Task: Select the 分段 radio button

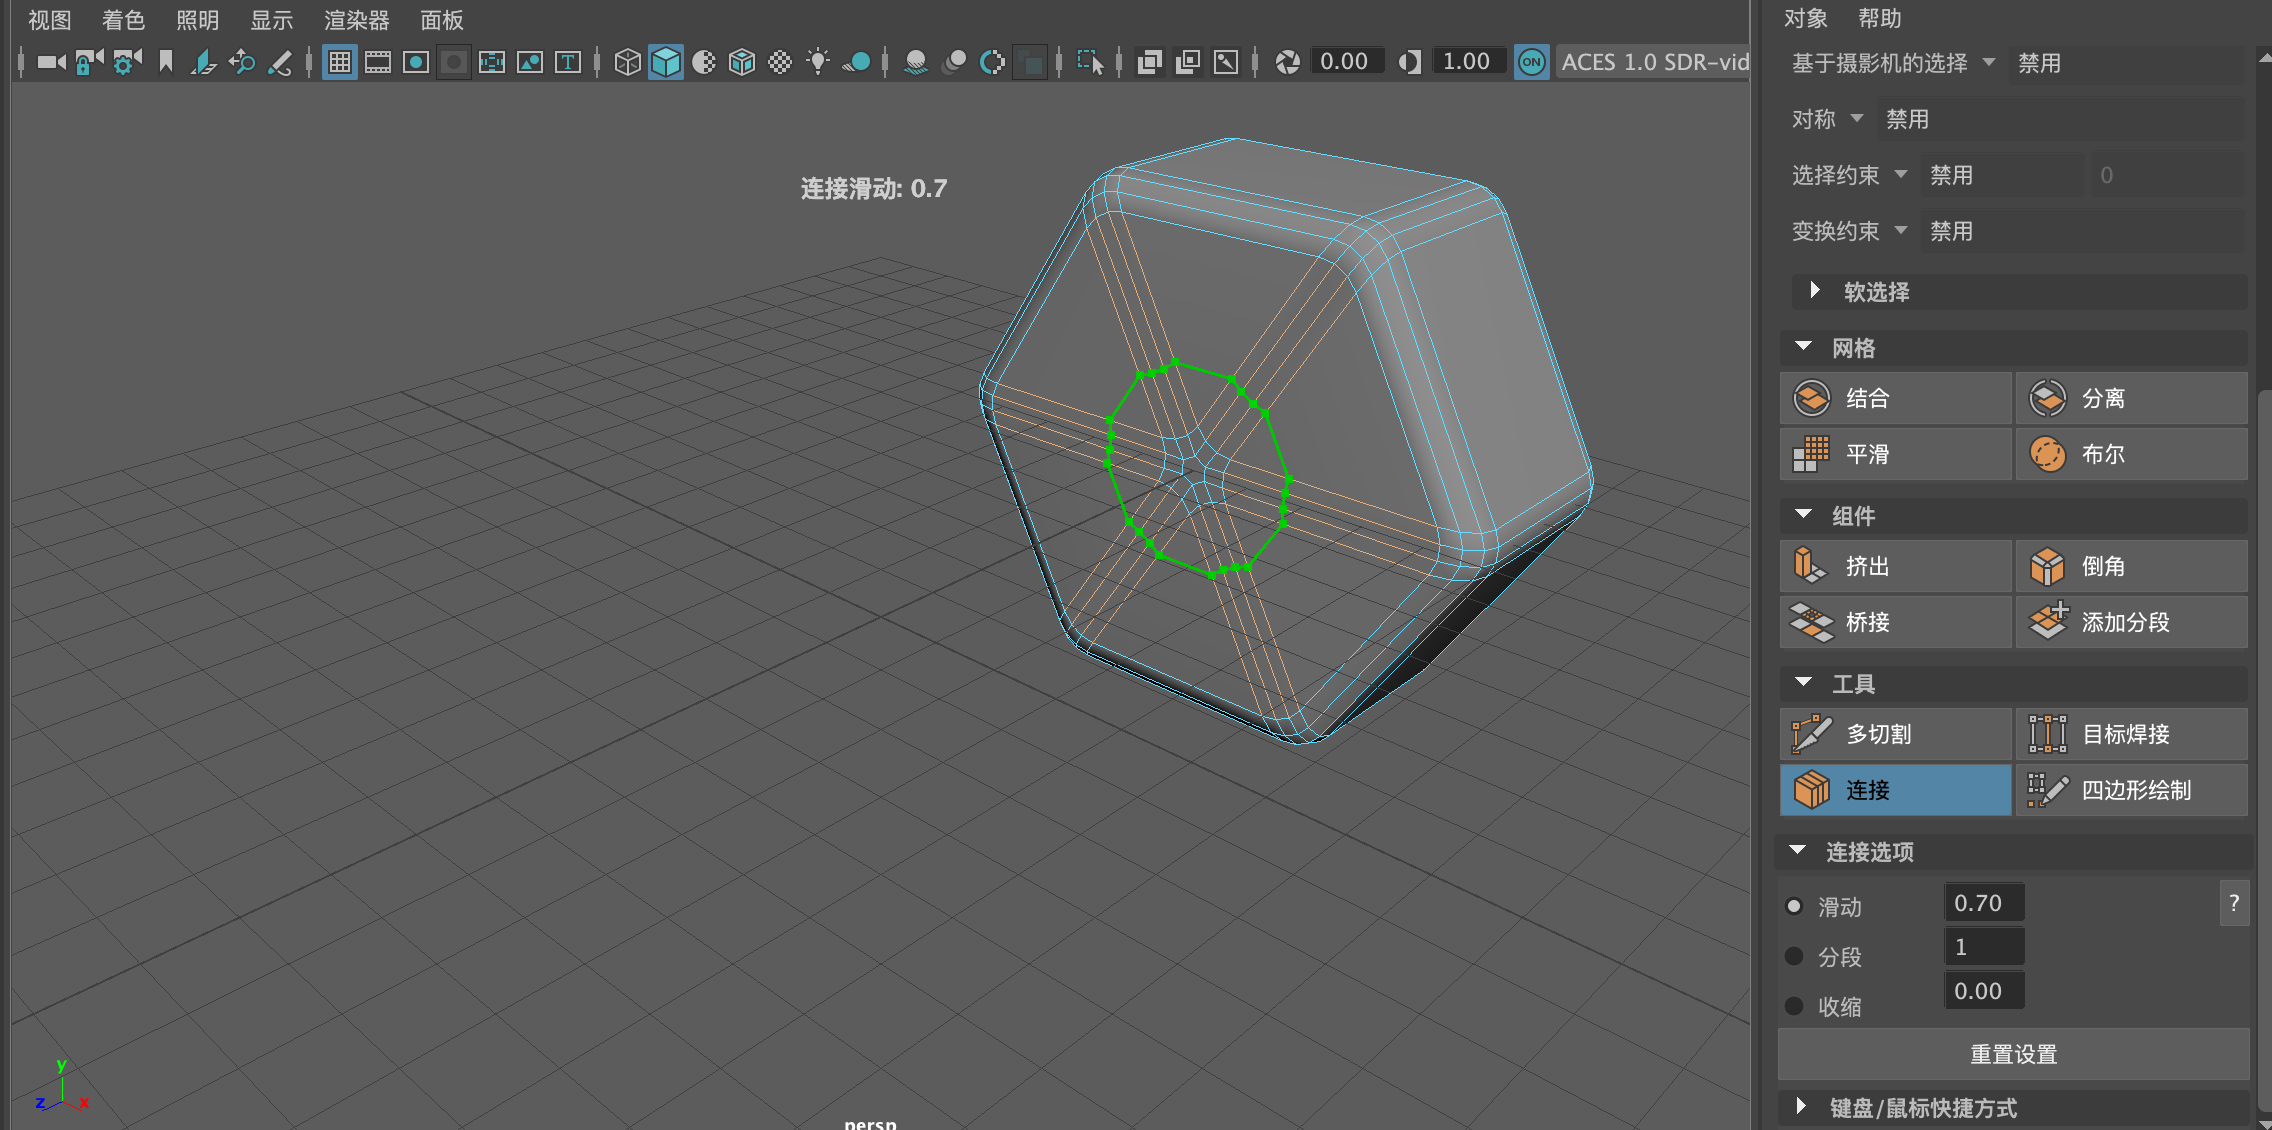Action: point(1794,956)
